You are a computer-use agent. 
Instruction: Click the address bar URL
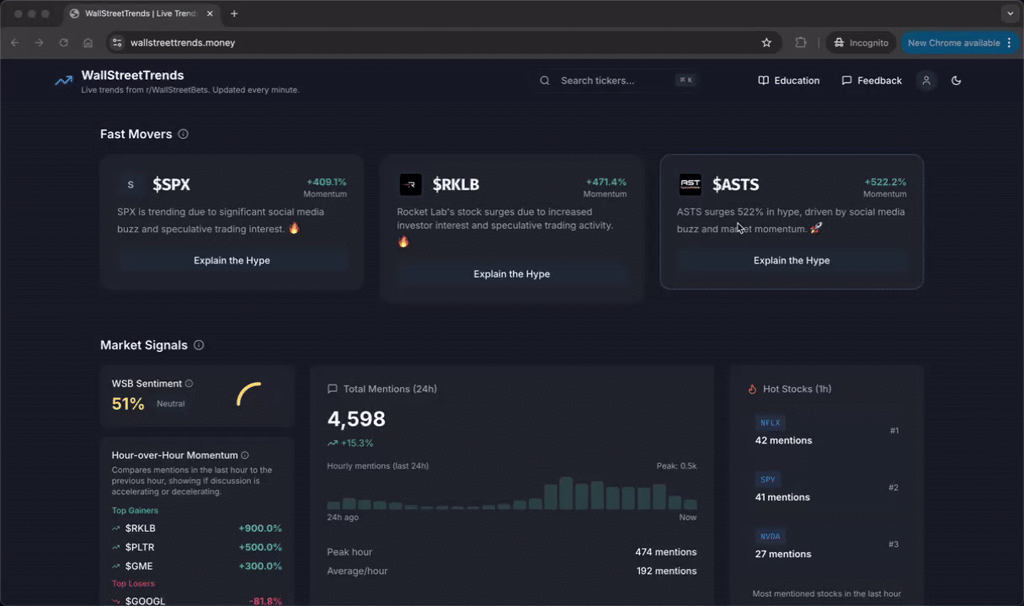pyautogui.click(x=183, y=42)
